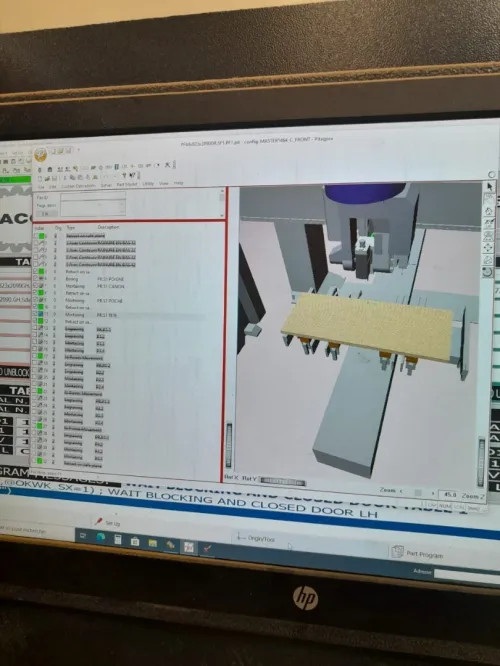
Task: Open the Custom Operations menu
Action: tap(78, 186)
